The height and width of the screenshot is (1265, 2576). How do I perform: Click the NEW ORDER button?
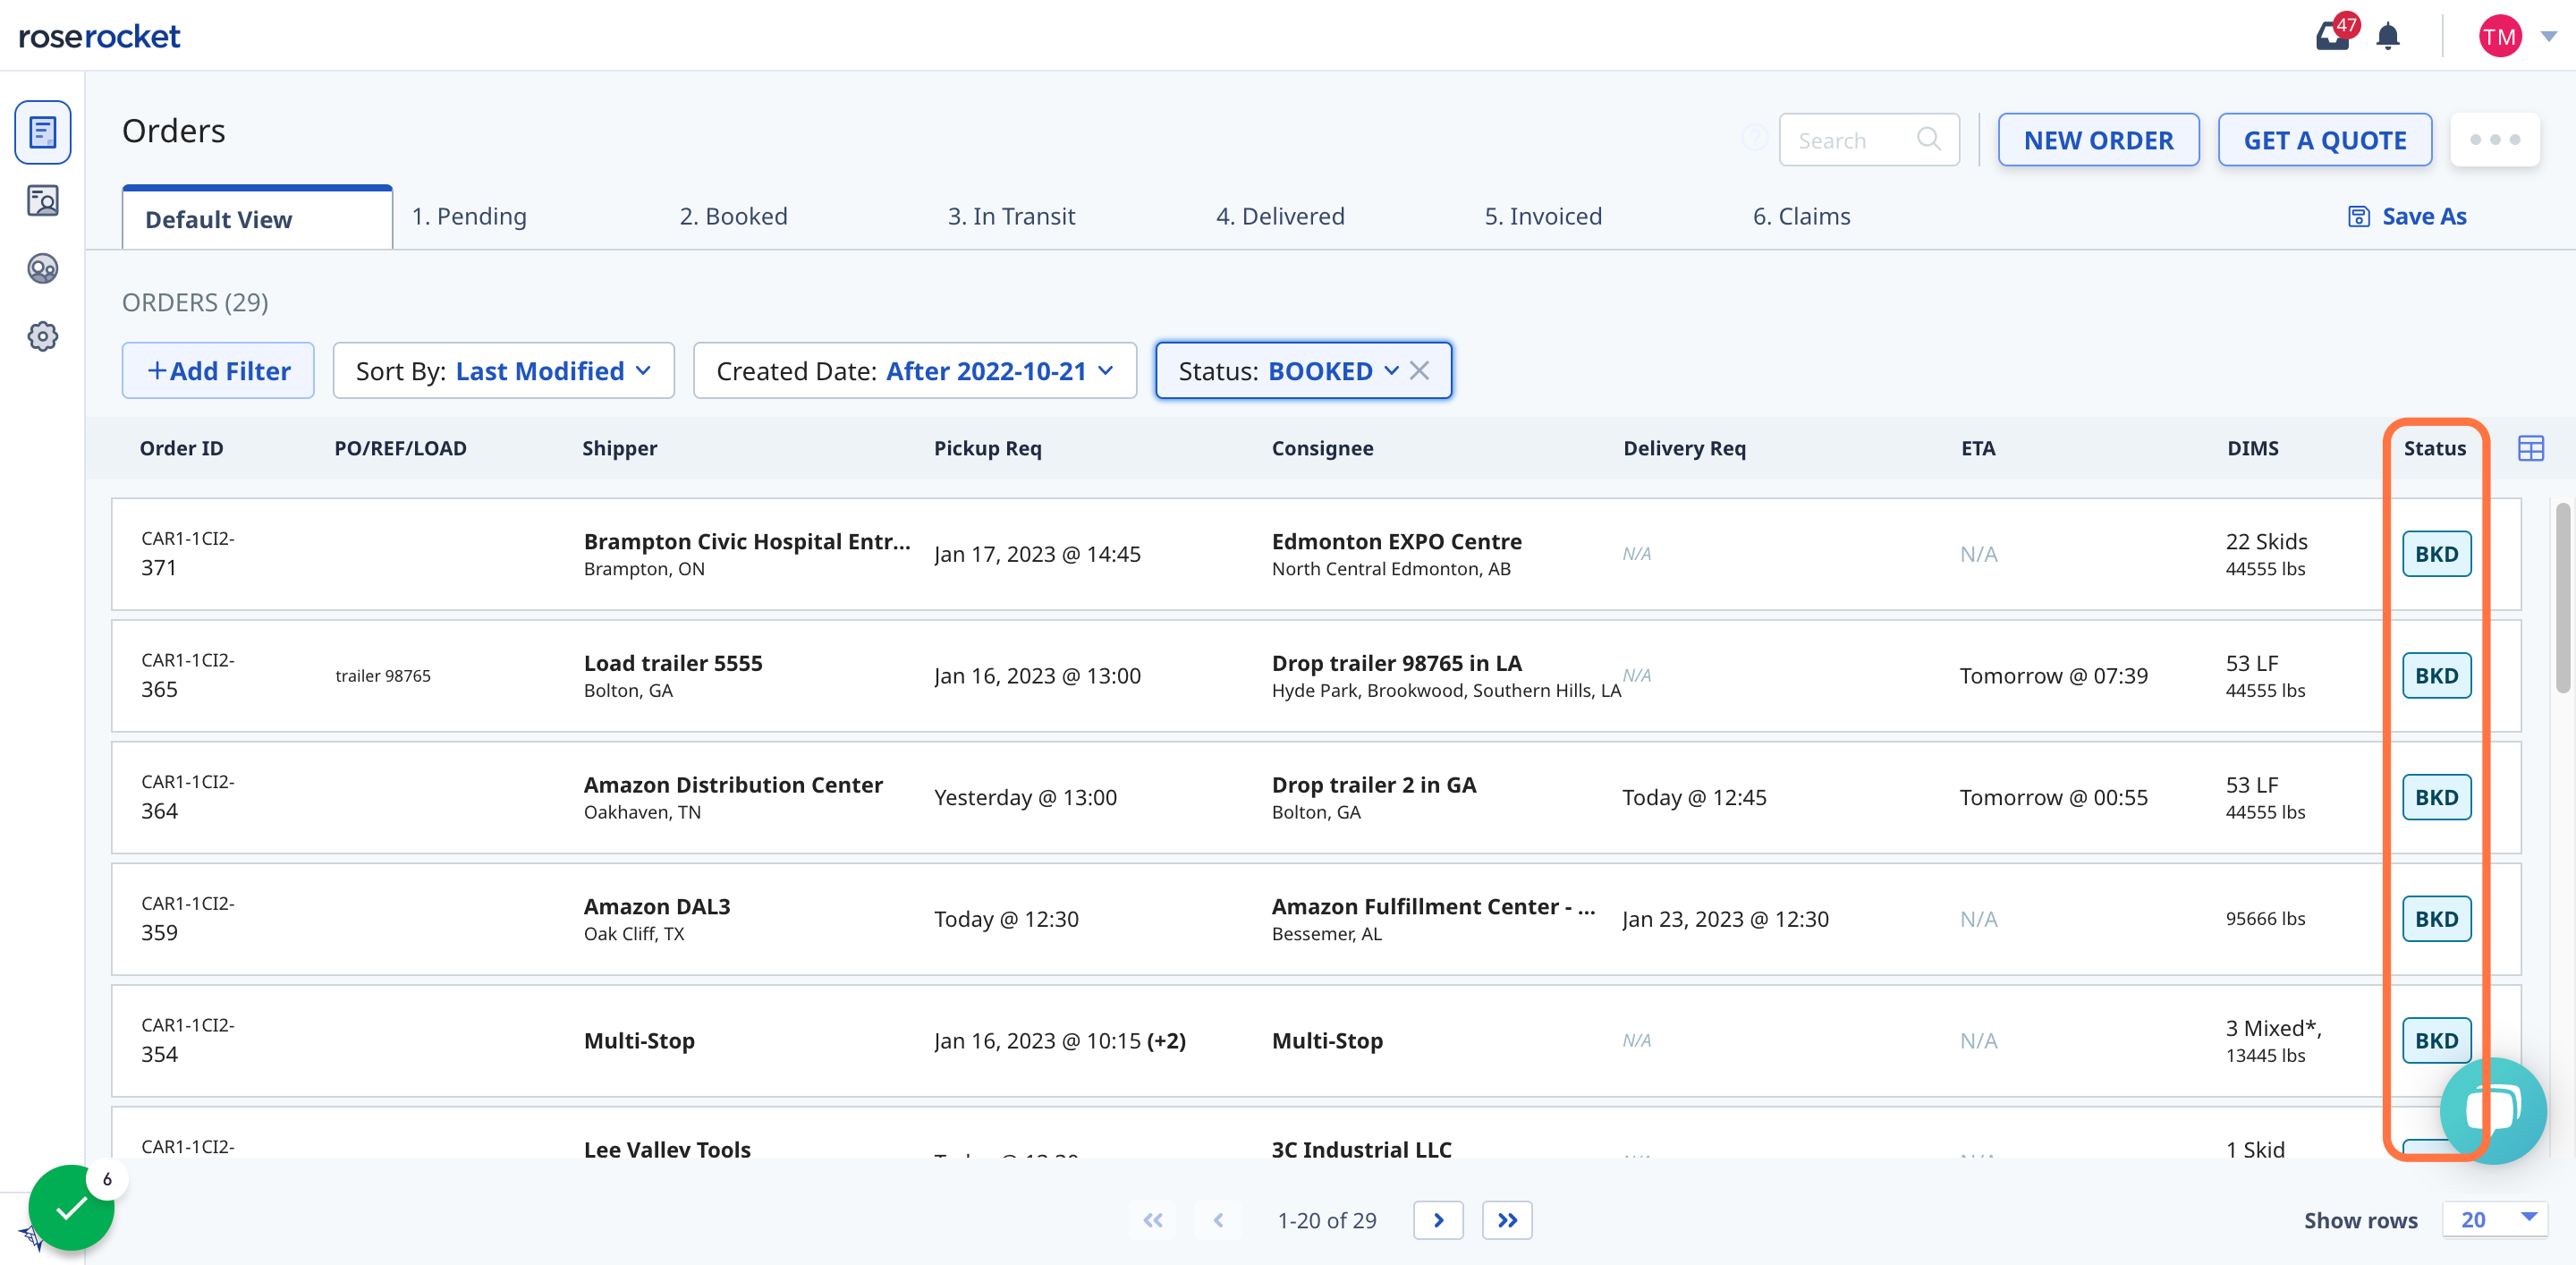tap(2098, 140)
